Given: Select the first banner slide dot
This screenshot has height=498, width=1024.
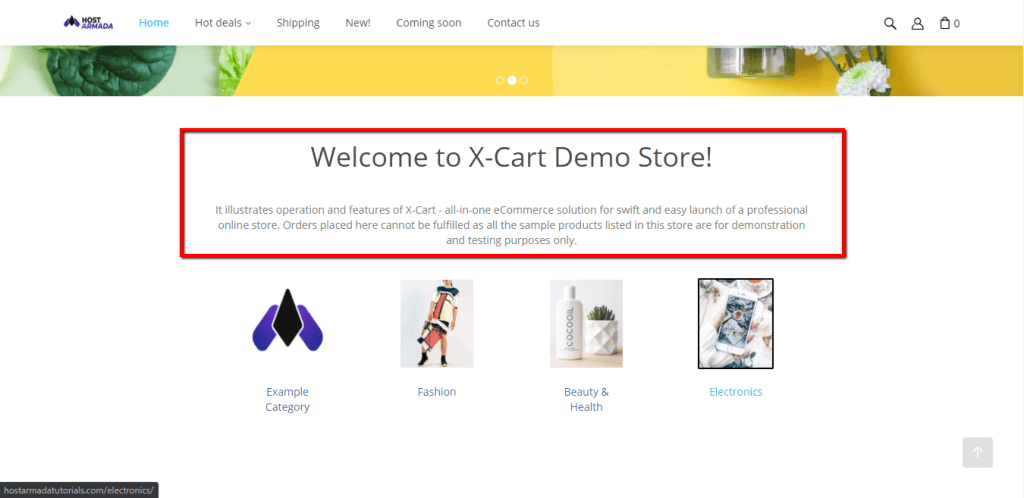Looking at the screenshot, I should pos(500,80).
